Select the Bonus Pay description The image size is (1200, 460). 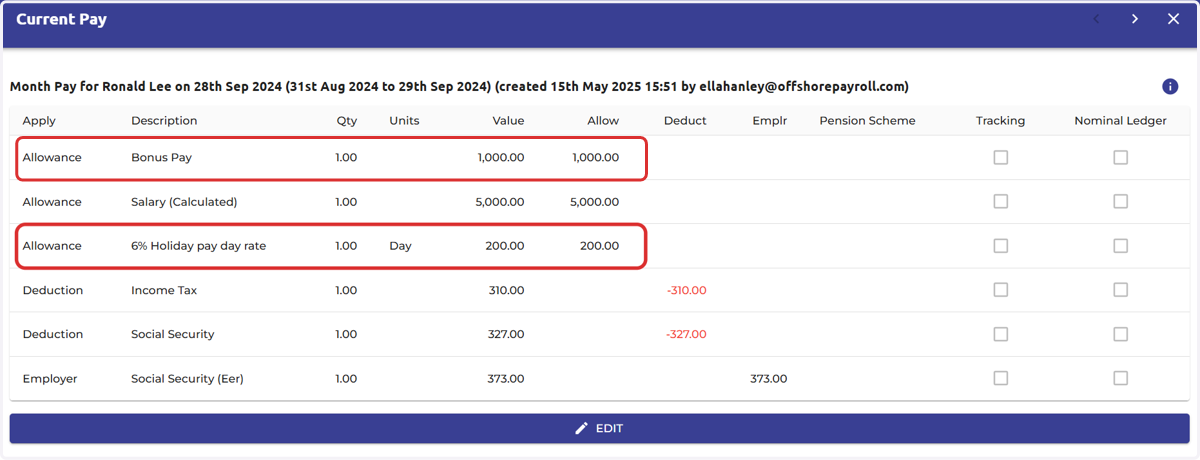point(161,158)
